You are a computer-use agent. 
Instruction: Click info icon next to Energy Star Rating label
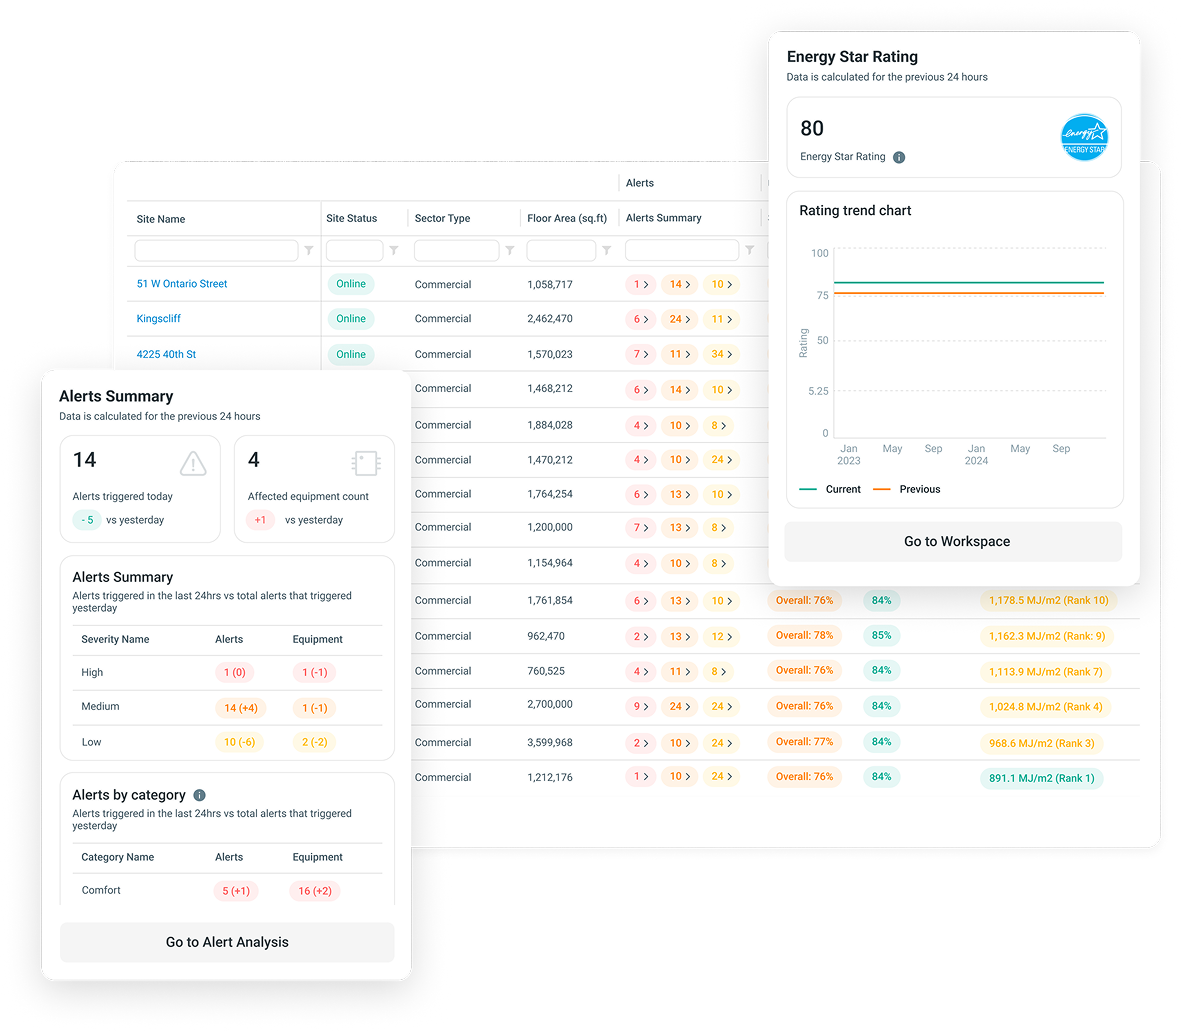899,158
